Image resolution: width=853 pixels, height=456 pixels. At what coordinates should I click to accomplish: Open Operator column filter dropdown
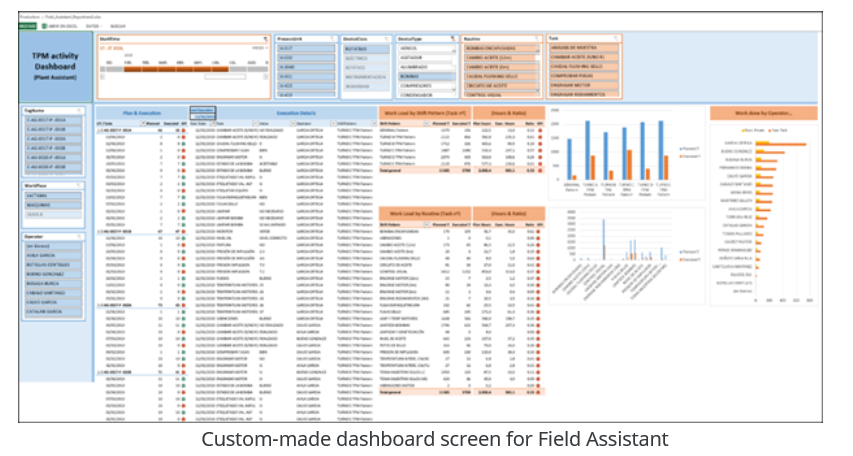coord(333,124)
